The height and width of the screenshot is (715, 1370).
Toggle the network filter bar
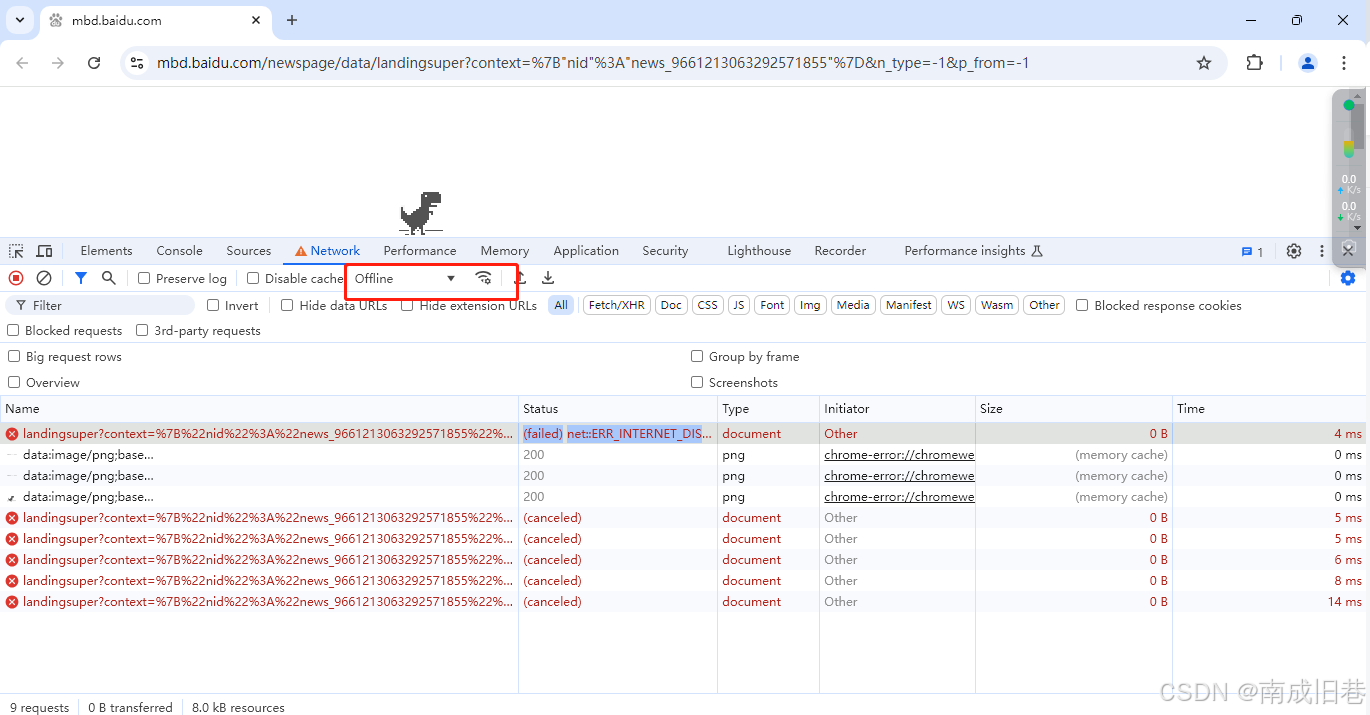pos(80,278)
